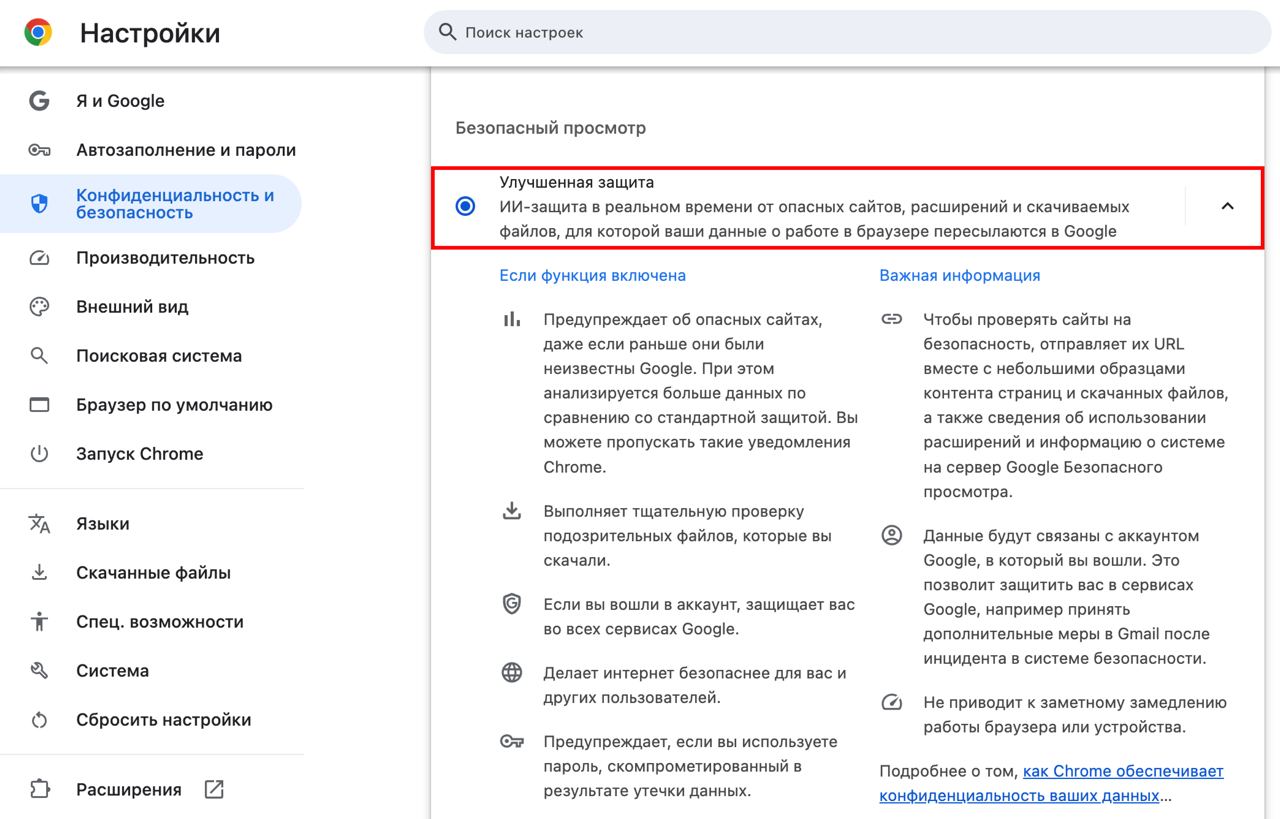Image resolution: width=1280 pixels, height=819 pixels.
Task: Click the Chrome logo icon
Action: [38, 33]
